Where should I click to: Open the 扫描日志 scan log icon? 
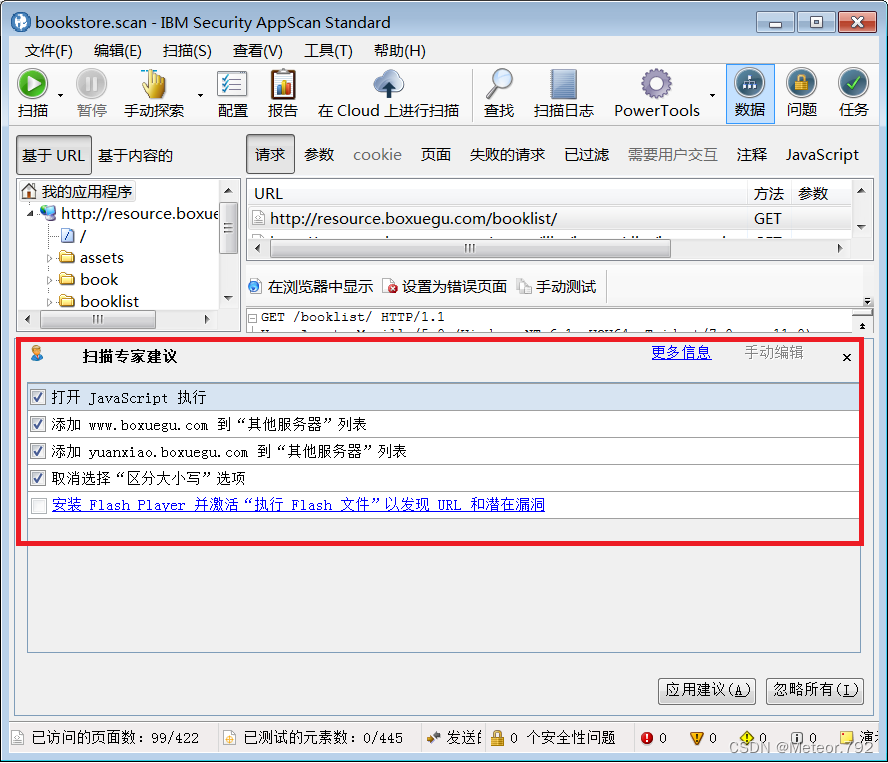[563, 84]
